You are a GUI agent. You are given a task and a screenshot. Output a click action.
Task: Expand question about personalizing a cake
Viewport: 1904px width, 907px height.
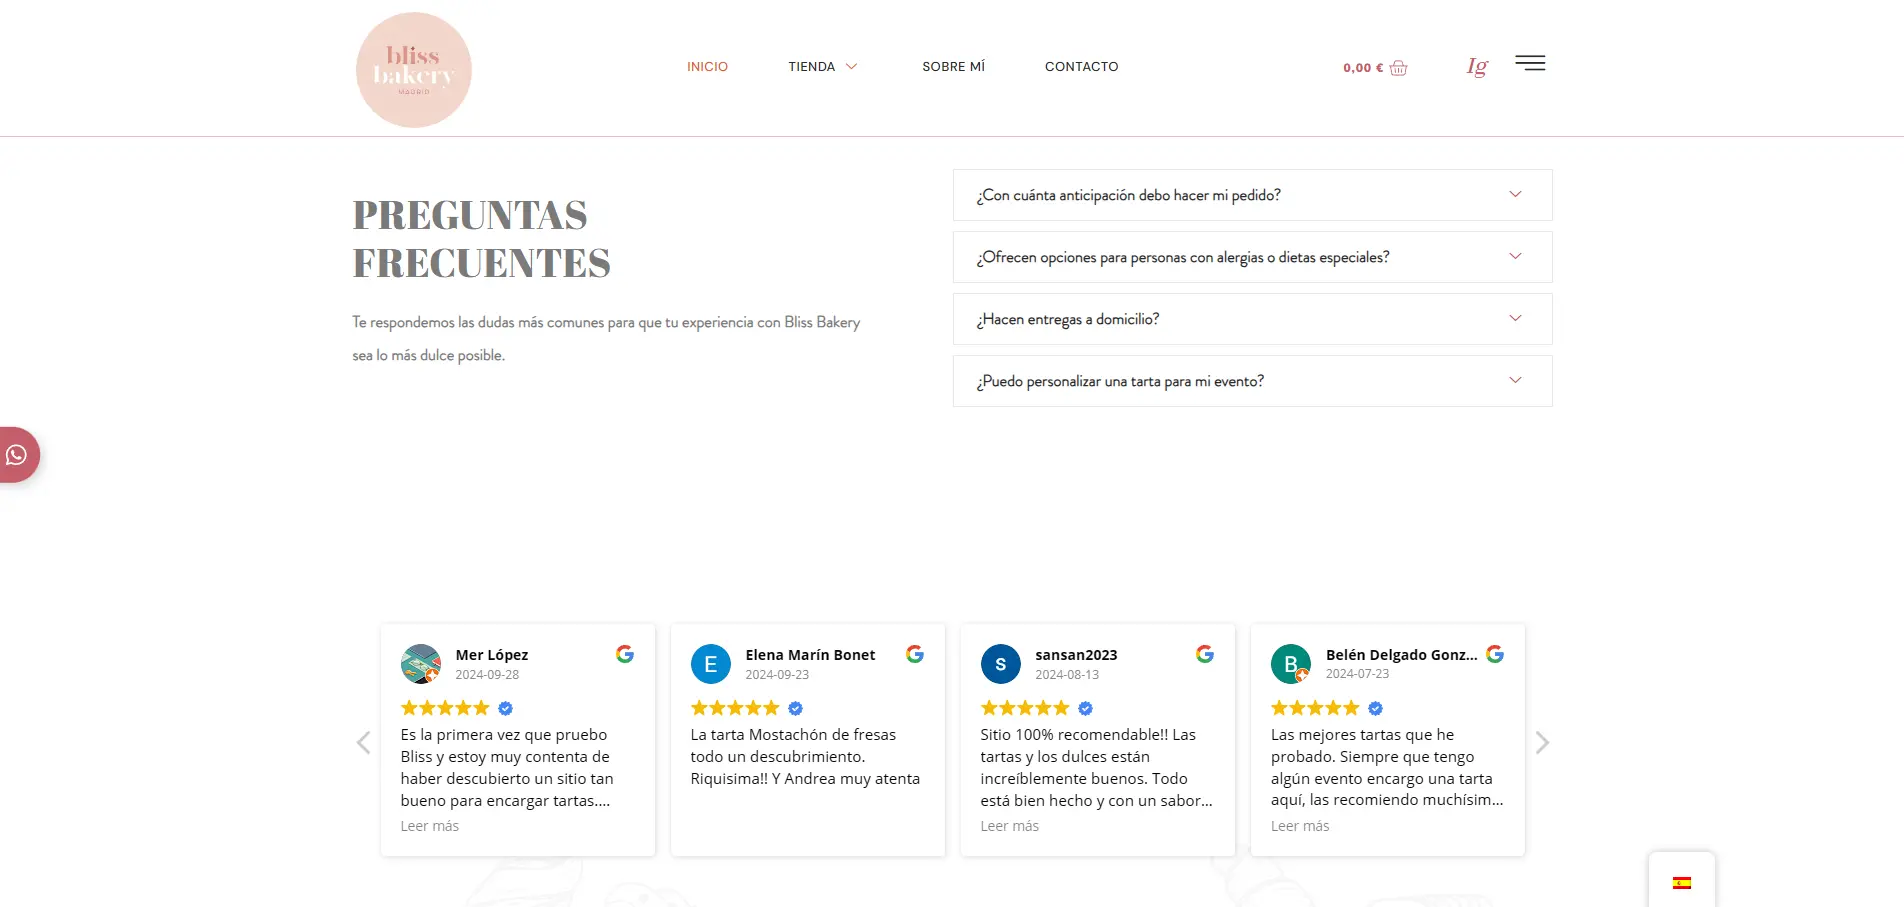point(1252,381)
